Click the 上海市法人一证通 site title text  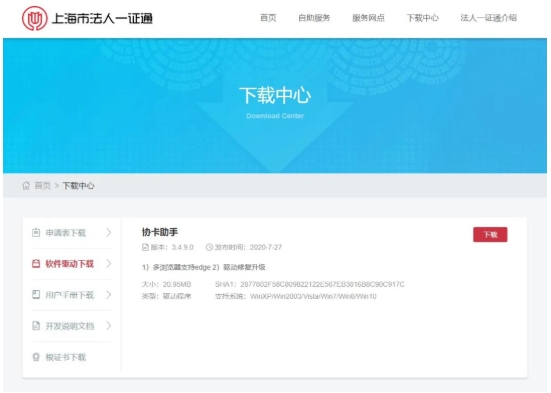pos(102,18)
